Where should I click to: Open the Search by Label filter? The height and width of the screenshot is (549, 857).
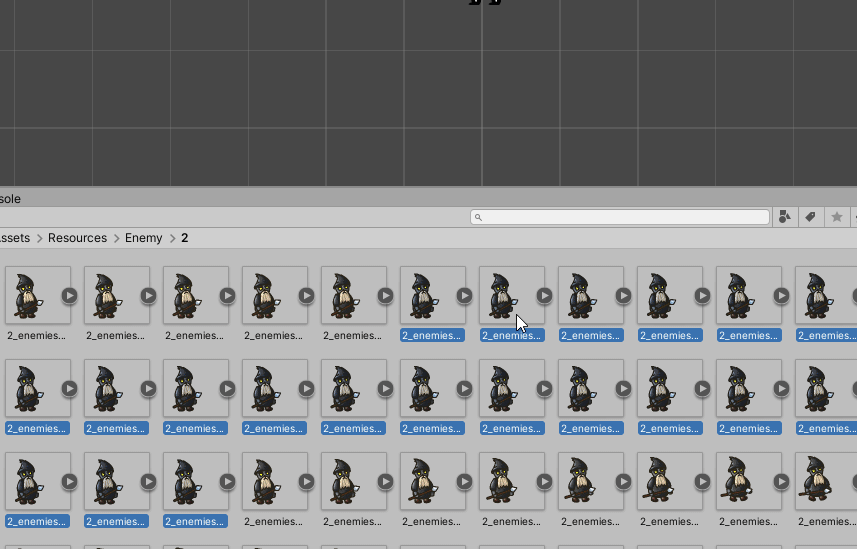[x=811, y=217]
